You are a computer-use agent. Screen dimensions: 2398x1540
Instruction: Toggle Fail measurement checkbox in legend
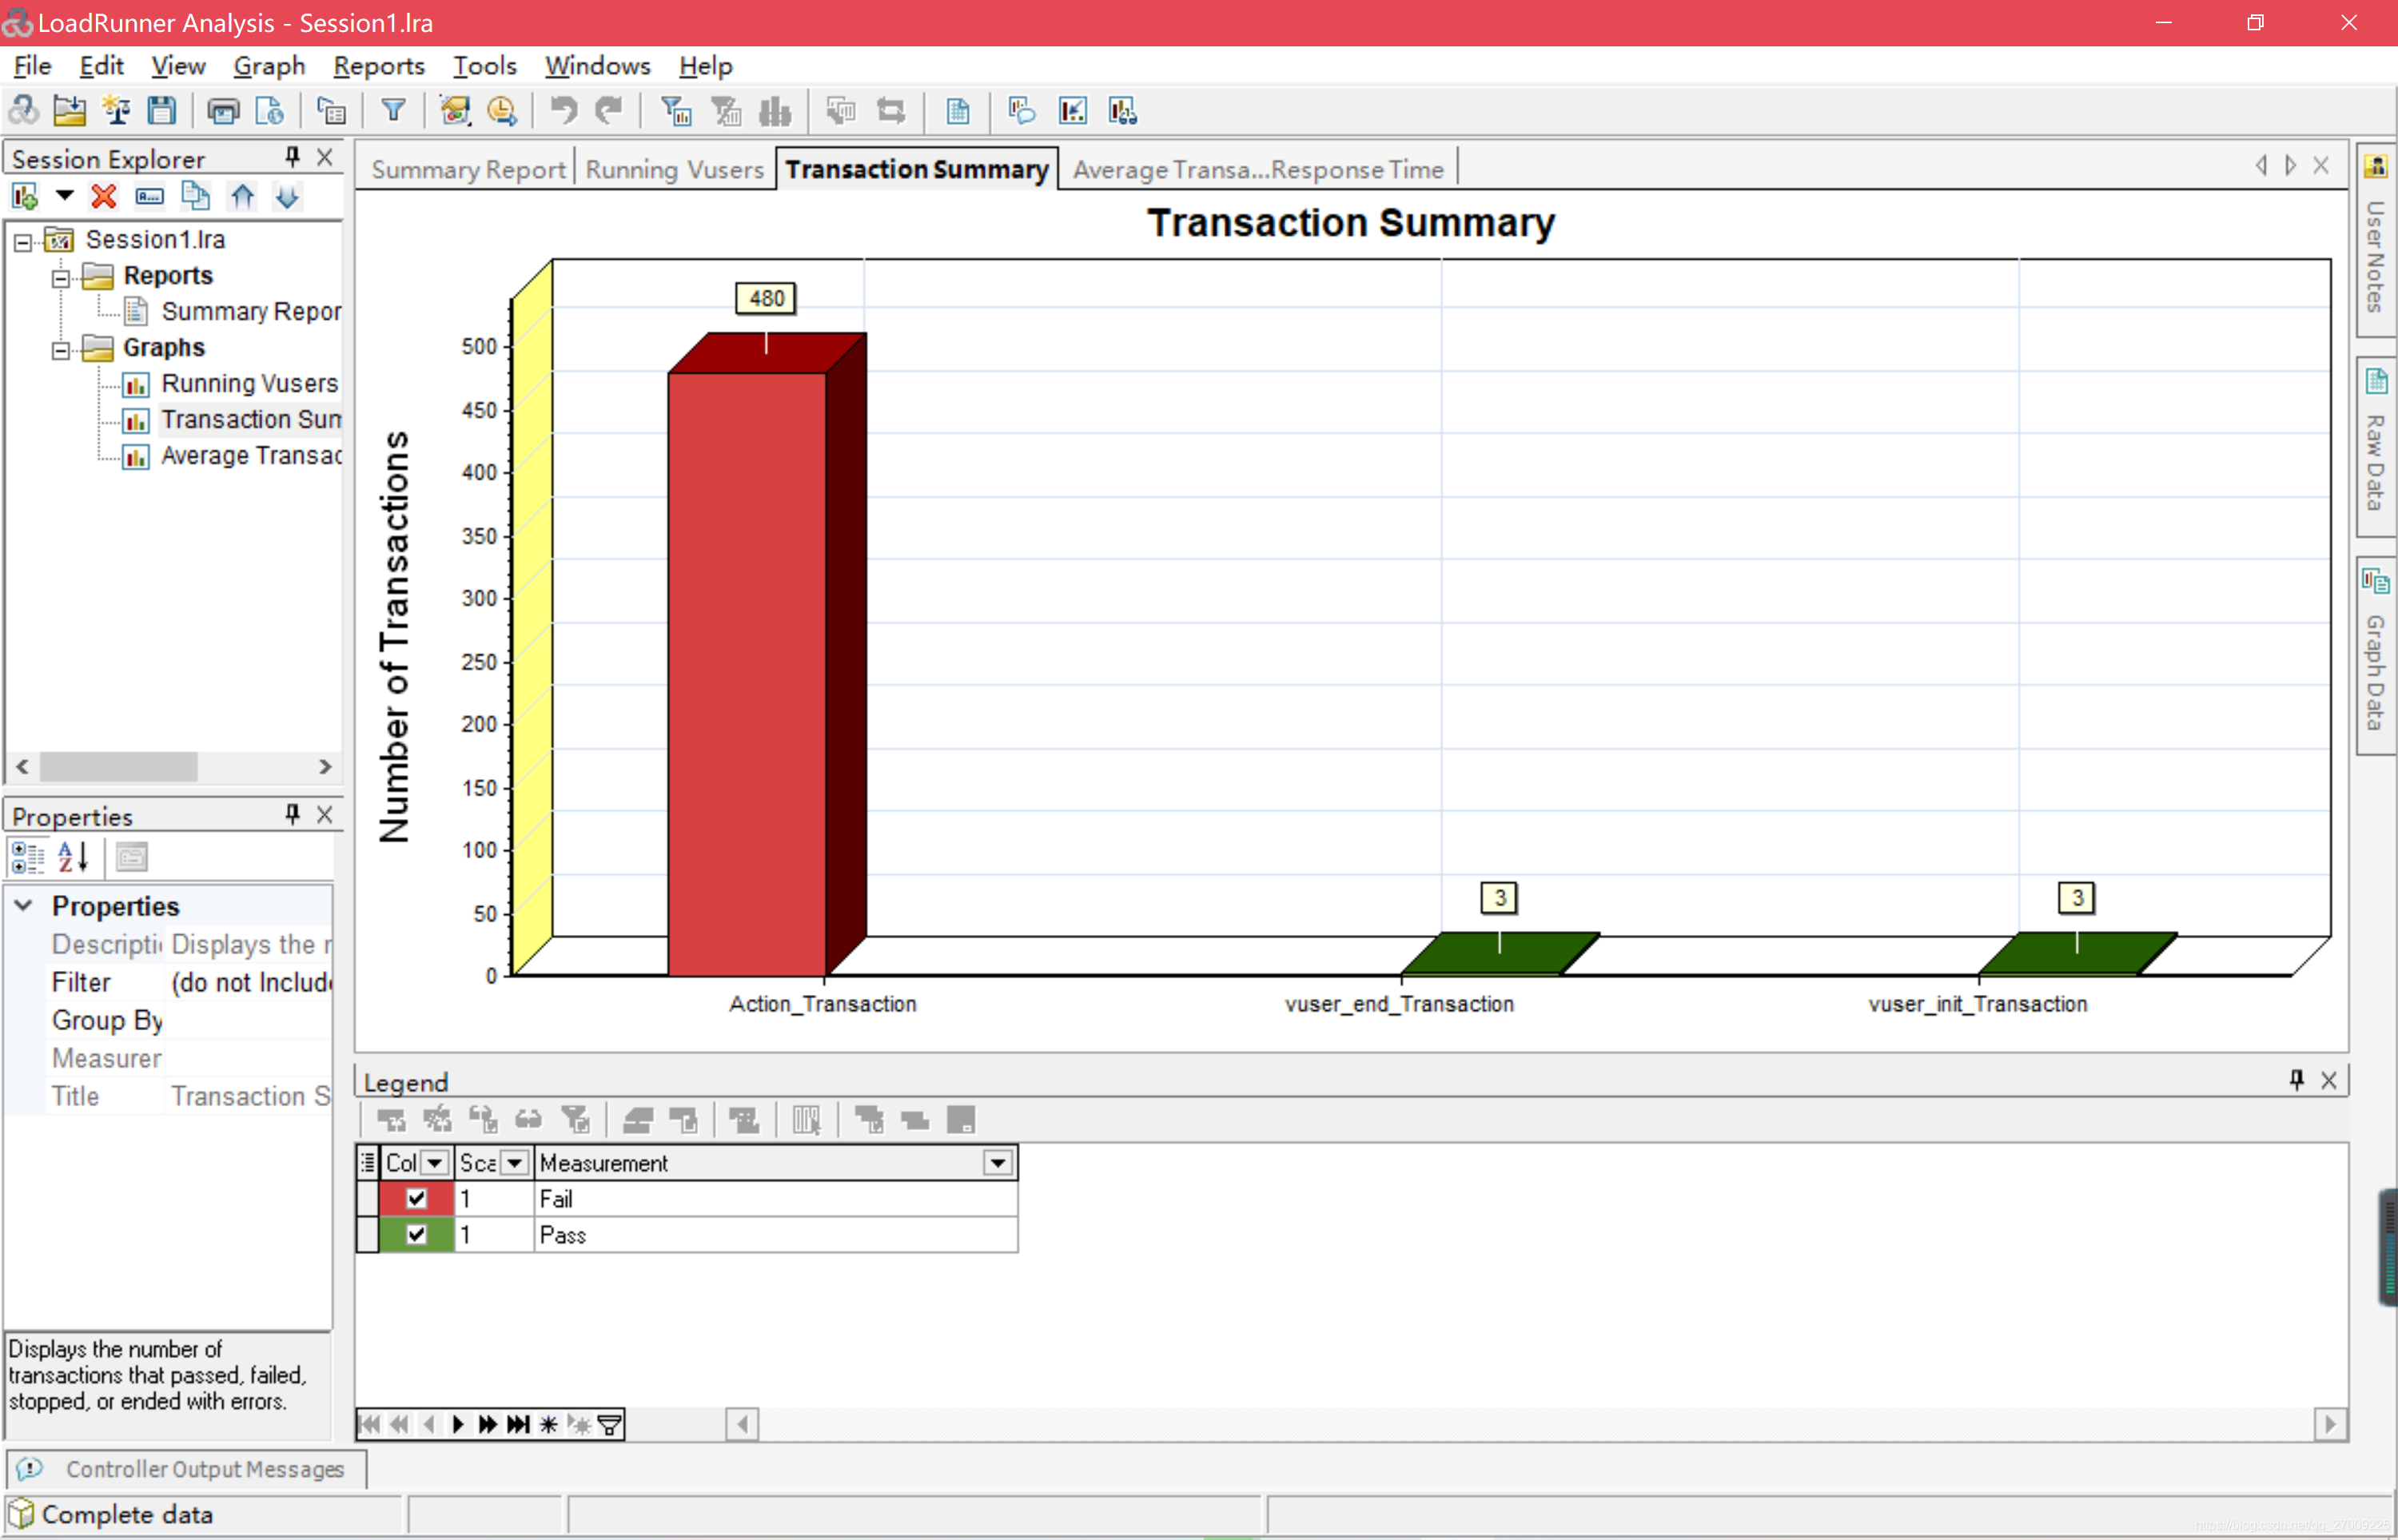(414, 1197)
